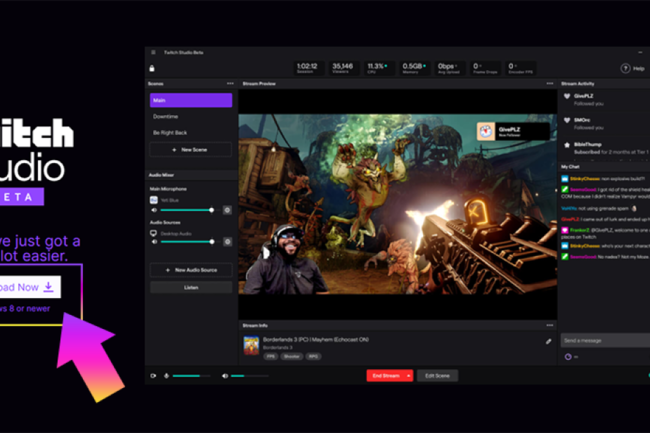Screen dimensions: 650x433
Task: Click the lock icon below the menu
Action: click(151, 68)
